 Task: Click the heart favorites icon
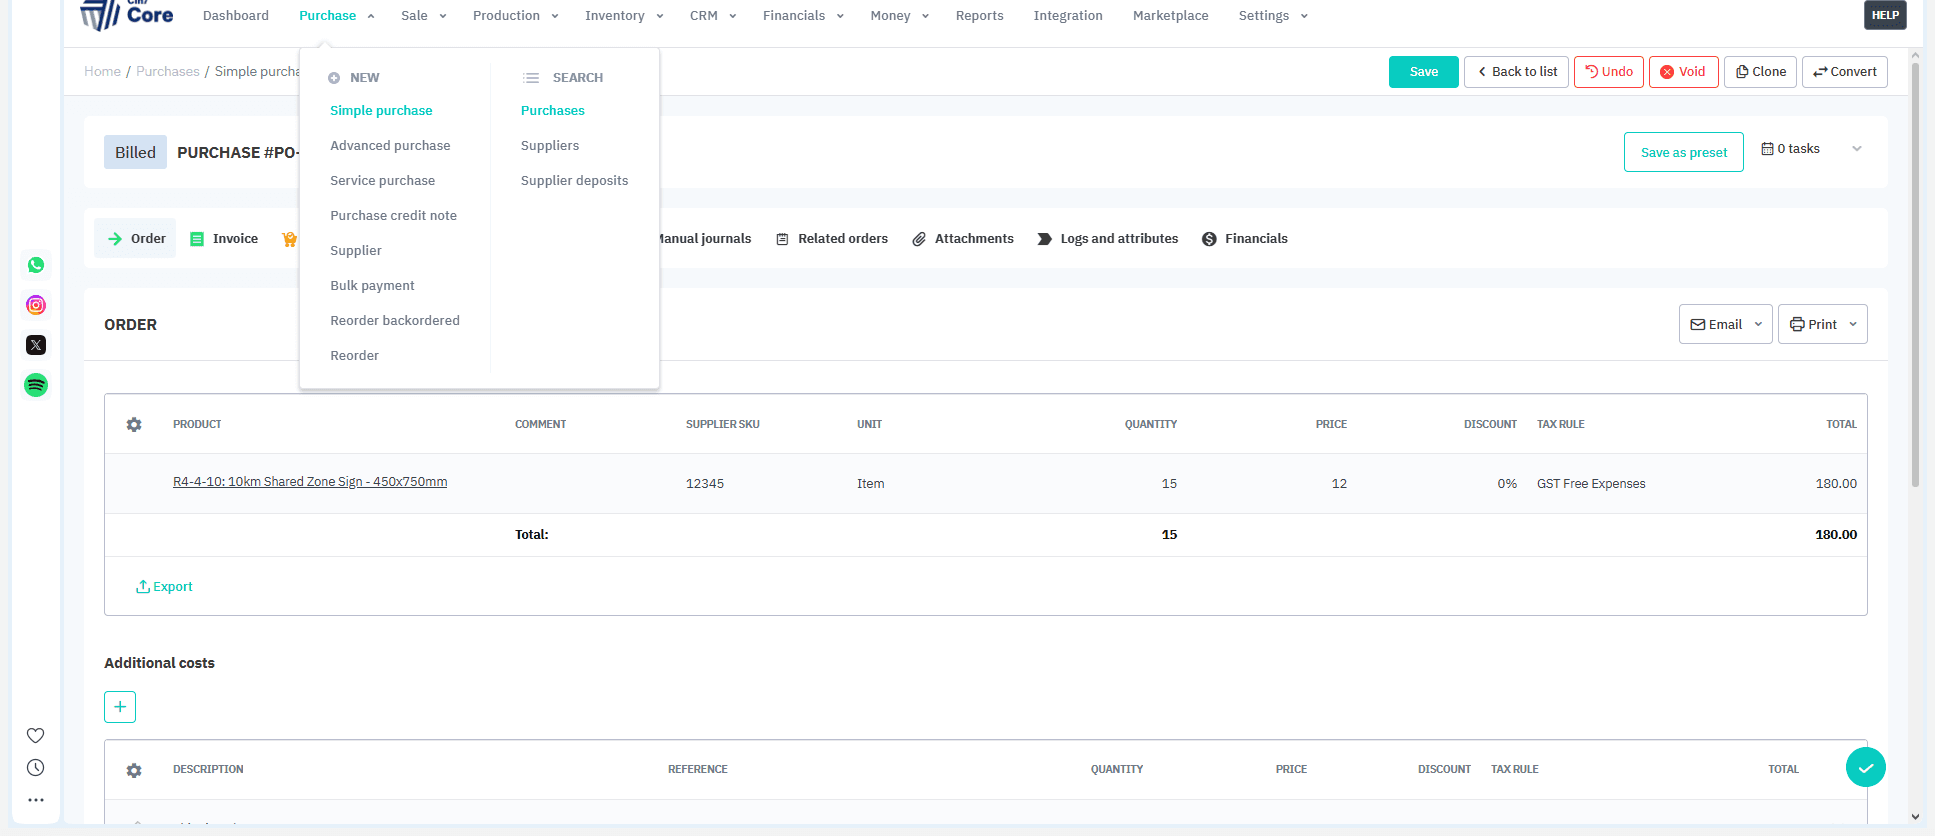[x=35, y=735]
